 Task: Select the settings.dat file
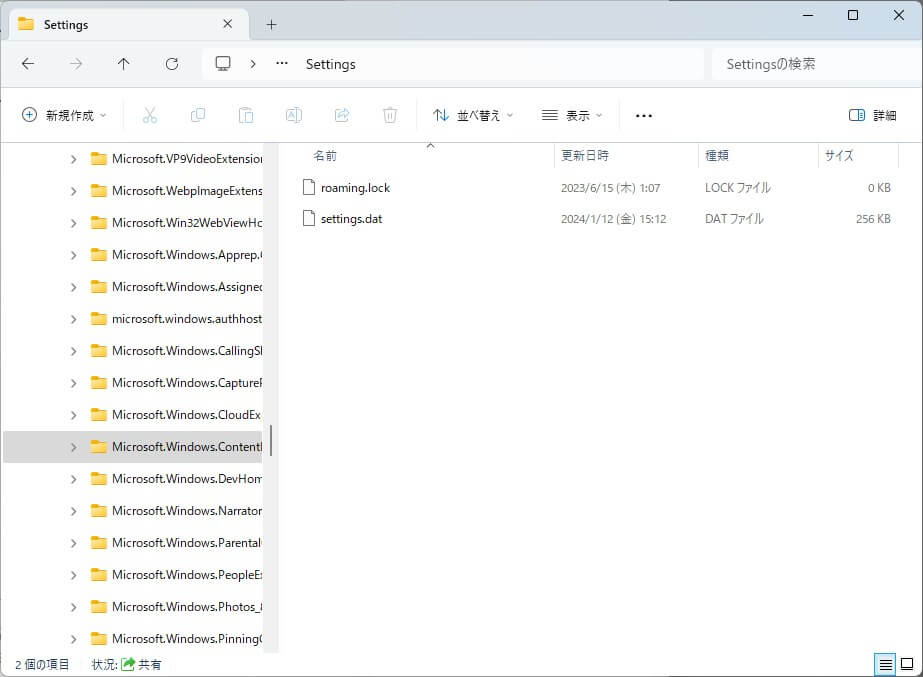click(x=351, y=219)
